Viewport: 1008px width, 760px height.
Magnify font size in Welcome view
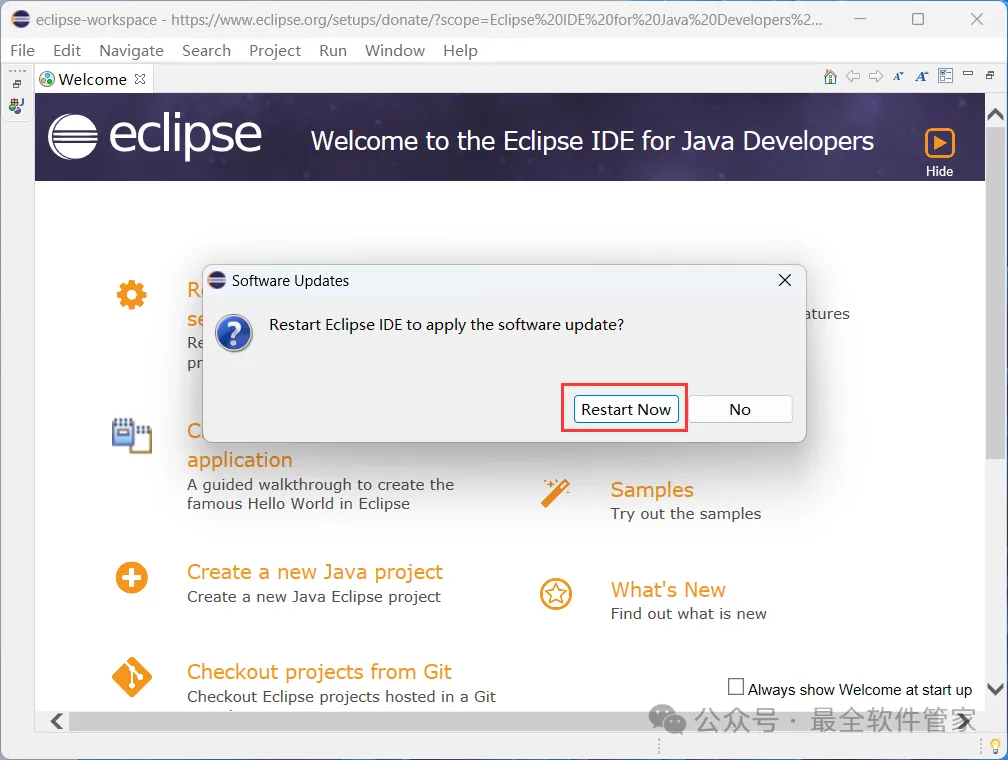click(922, 77)
